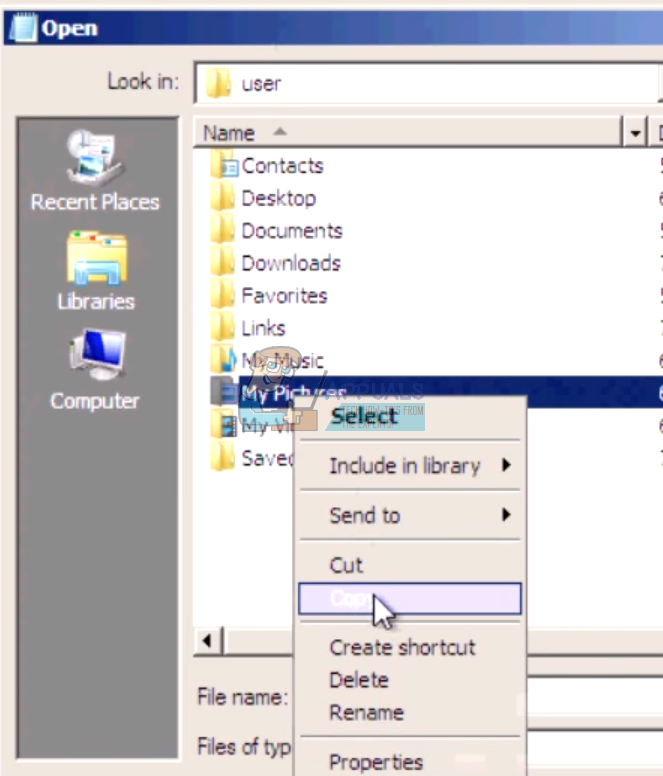Viewport: 663px width, 776px height.
Task: Choose Cut in the context menu
Action: [x=410, y=565]
